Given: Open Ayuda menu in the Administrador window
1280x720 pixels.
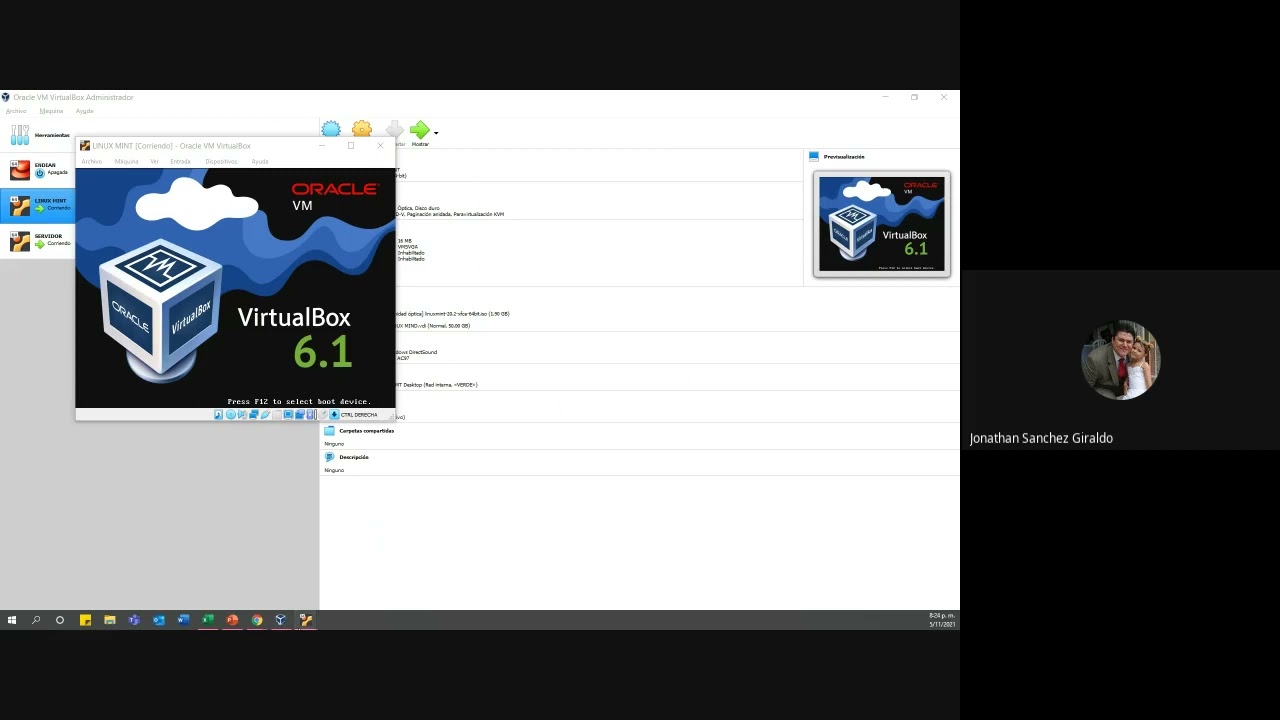Looking at the screenshot, I should click(85, 111).
